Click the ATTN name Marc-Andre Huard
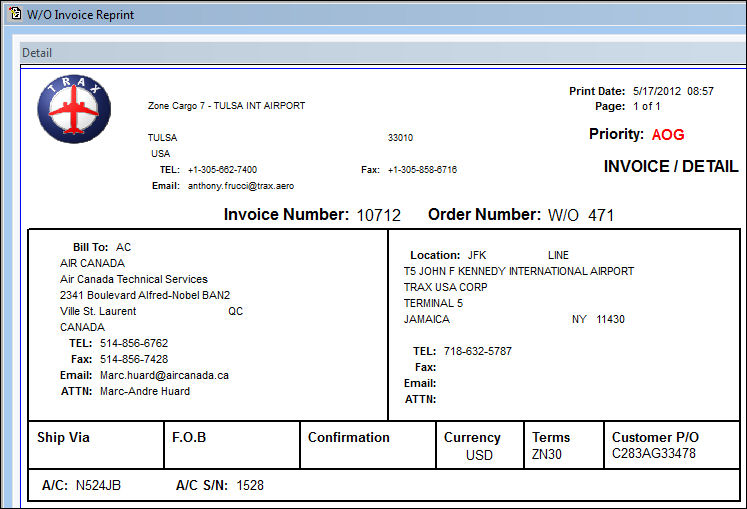Image resolution: width=747 pixels, height=509 pixels. click(x=145, y=391)
